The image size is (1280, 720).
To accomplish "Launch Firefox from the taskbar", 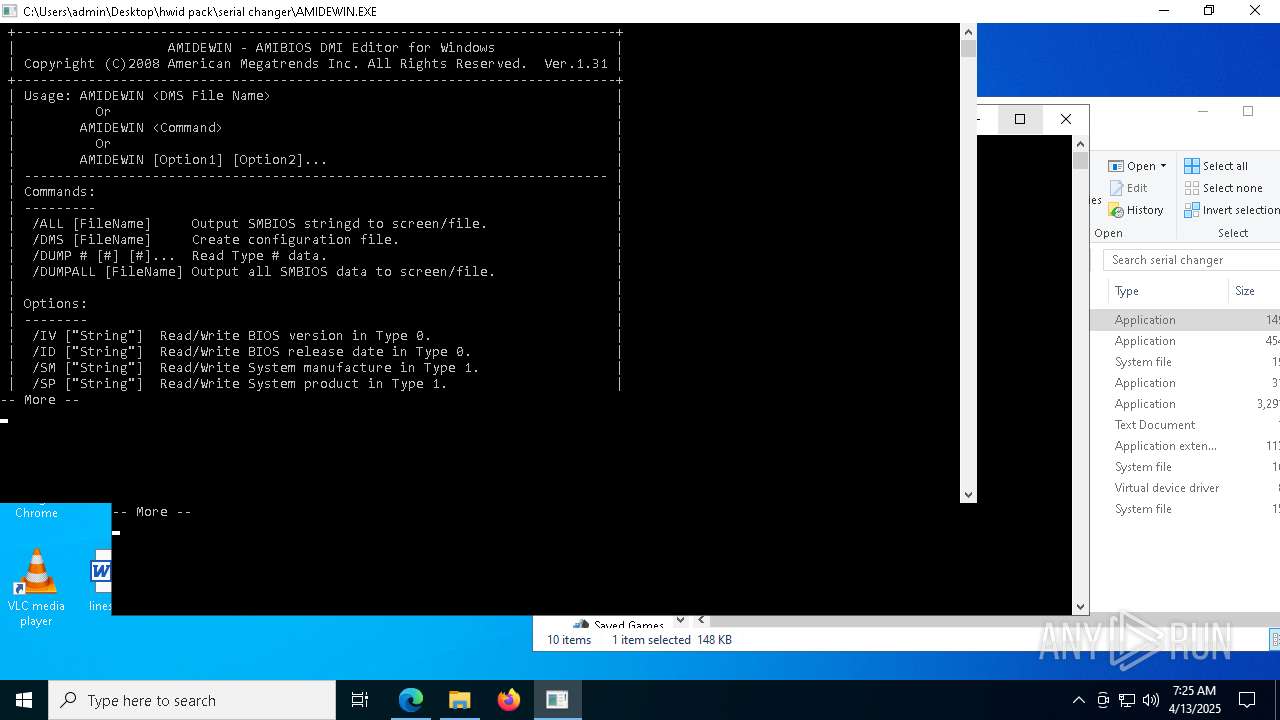I will click(x=509, y=700).
